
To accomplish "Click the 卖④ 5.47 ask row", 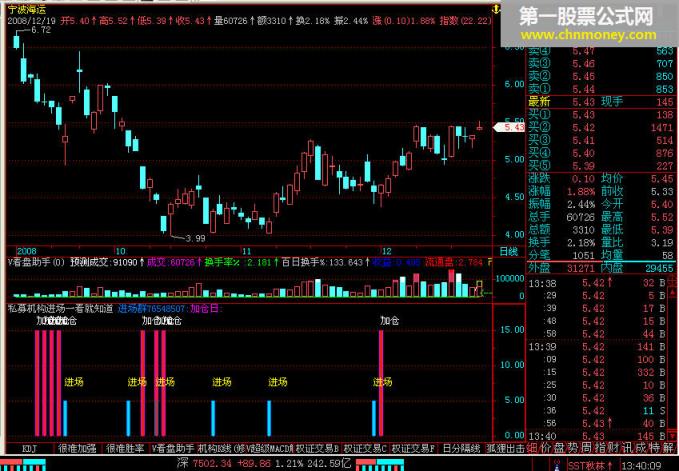I will coord(601,51).
